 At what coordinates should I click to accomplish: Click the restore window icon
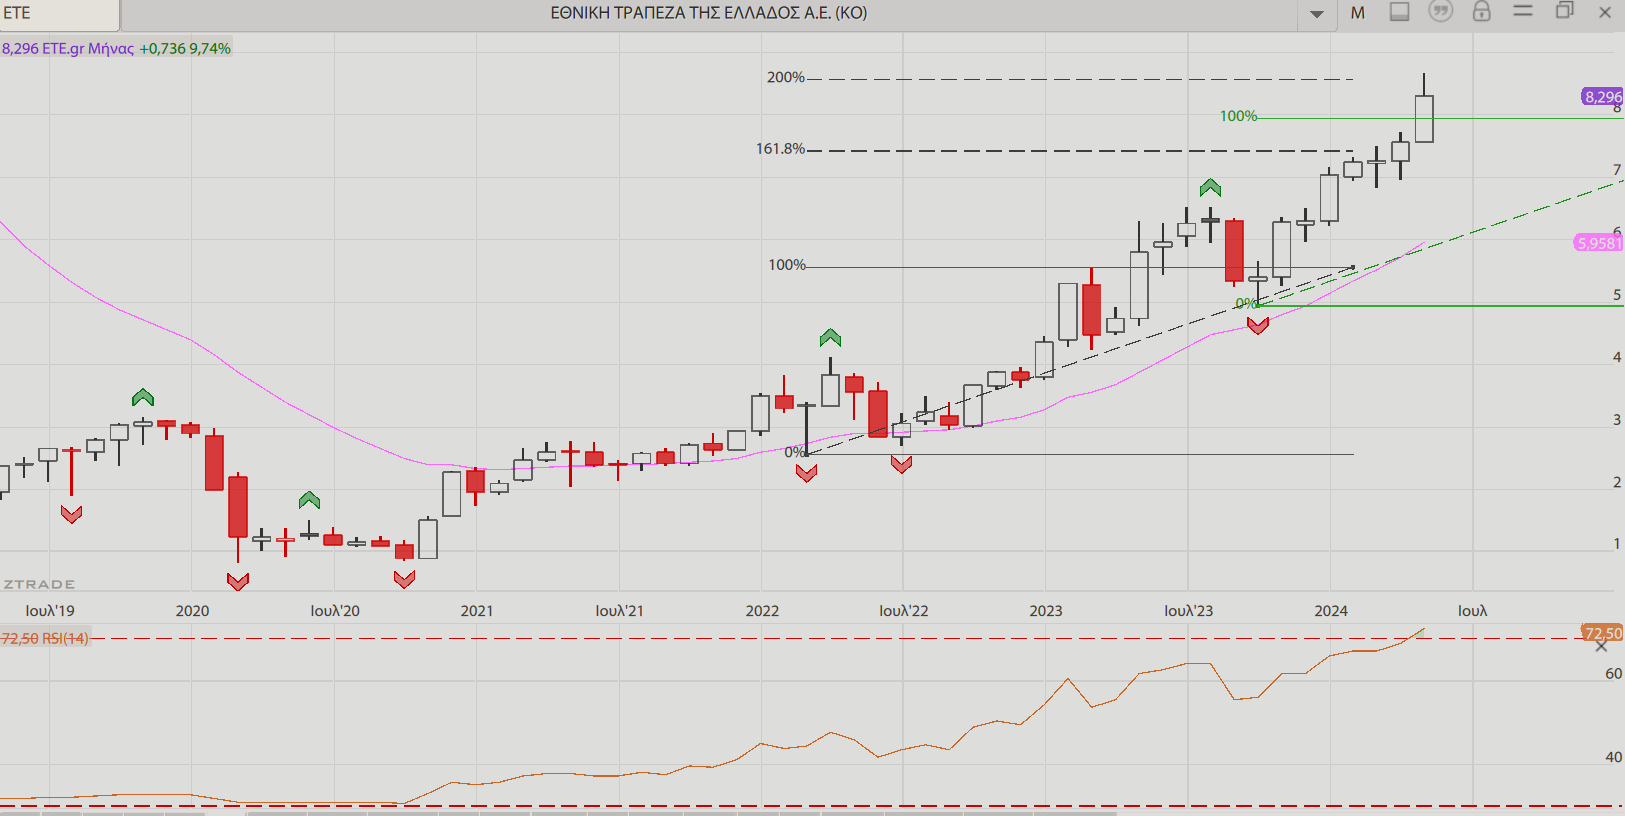tap(1564, 11)
